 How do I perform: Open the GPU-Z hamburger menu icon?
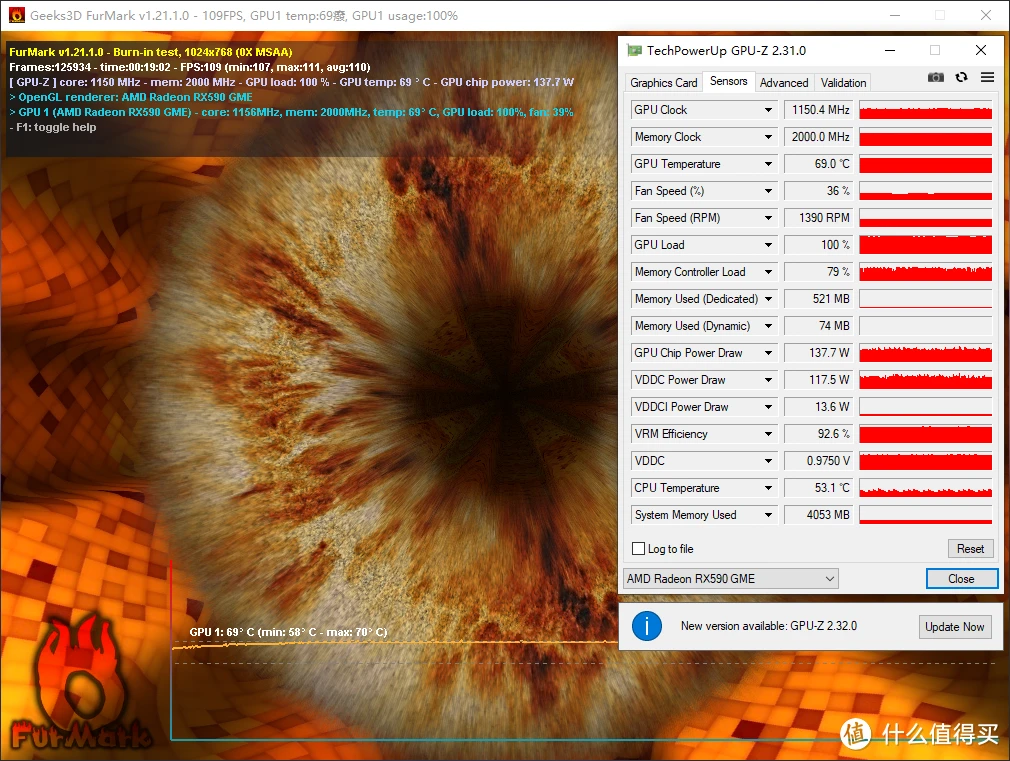tap(987, 77)
